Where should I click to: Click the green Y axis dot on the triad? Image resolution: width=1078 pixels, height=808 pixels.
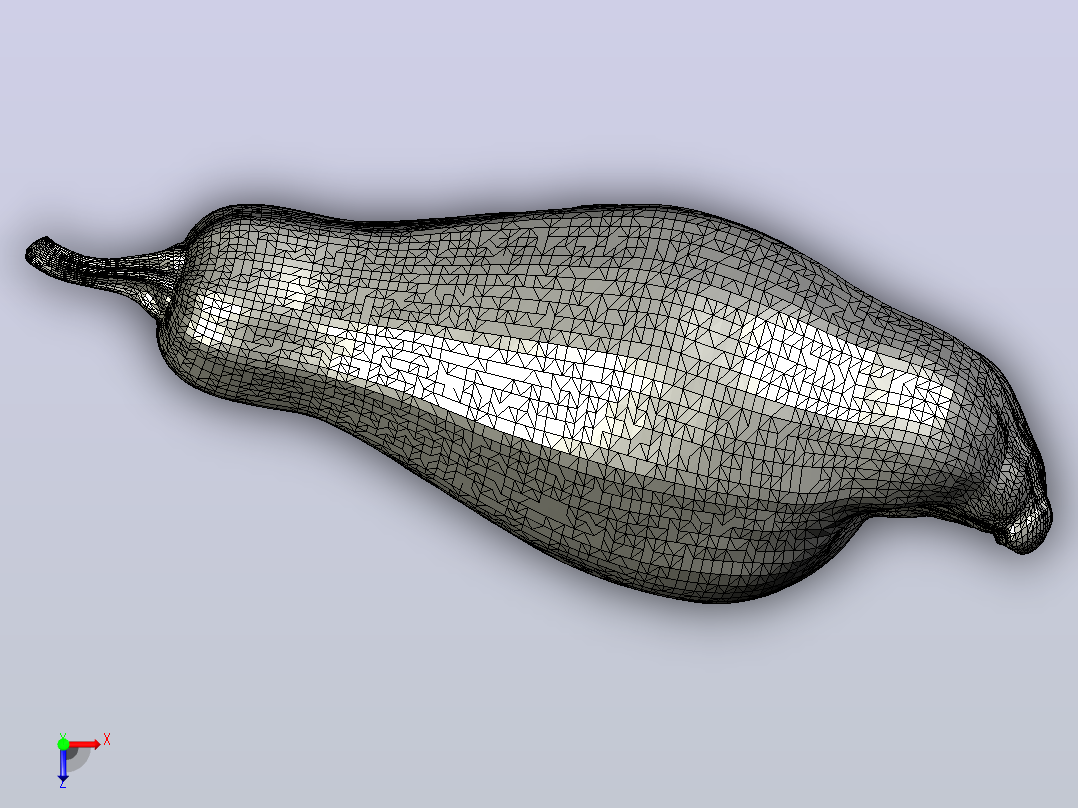click(x=63, y=744)
